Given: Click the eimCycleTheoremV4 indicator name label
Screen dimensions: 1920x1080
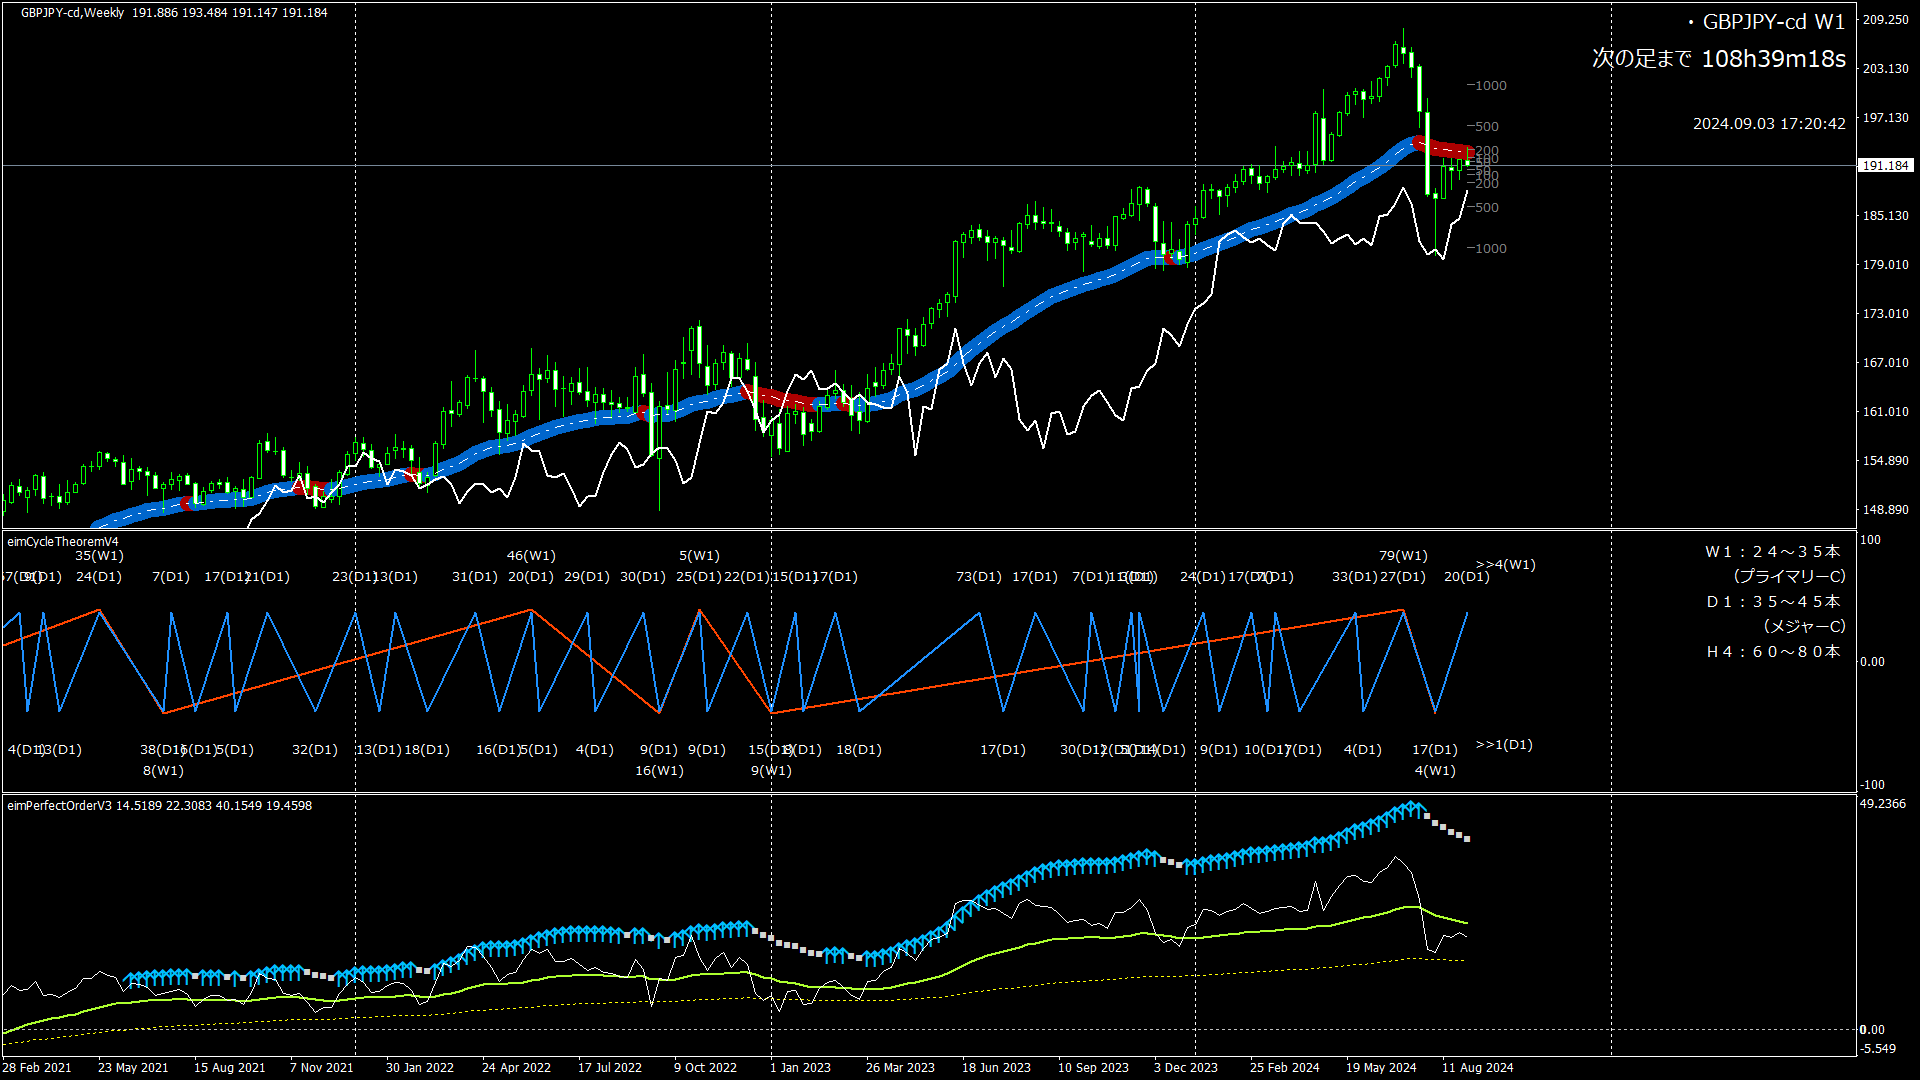Looking at the screenshot, I should [x=63, y=542].
